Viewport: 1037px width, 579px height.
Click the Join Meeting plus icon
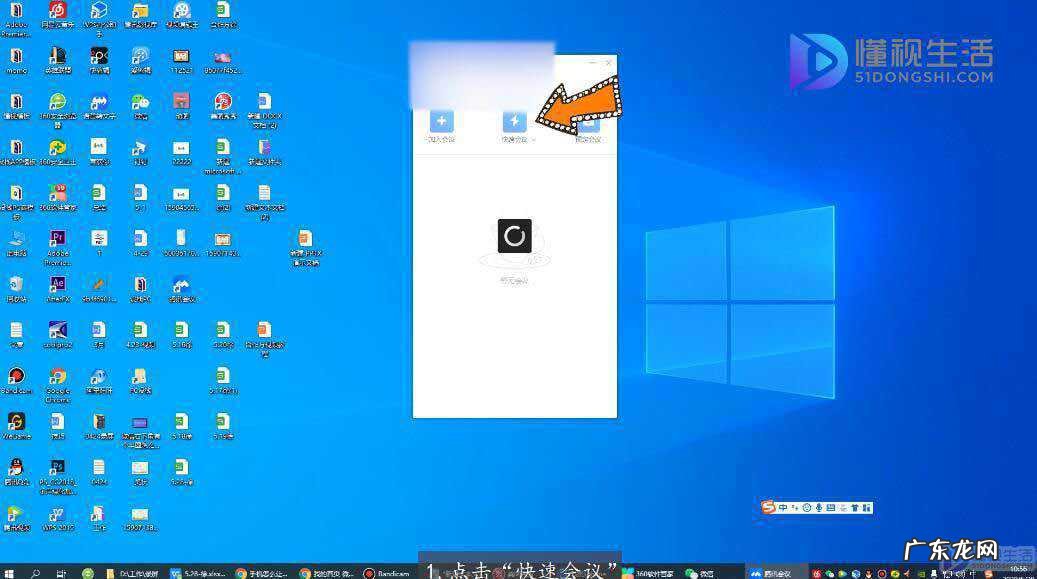click(x=441, y=122)
